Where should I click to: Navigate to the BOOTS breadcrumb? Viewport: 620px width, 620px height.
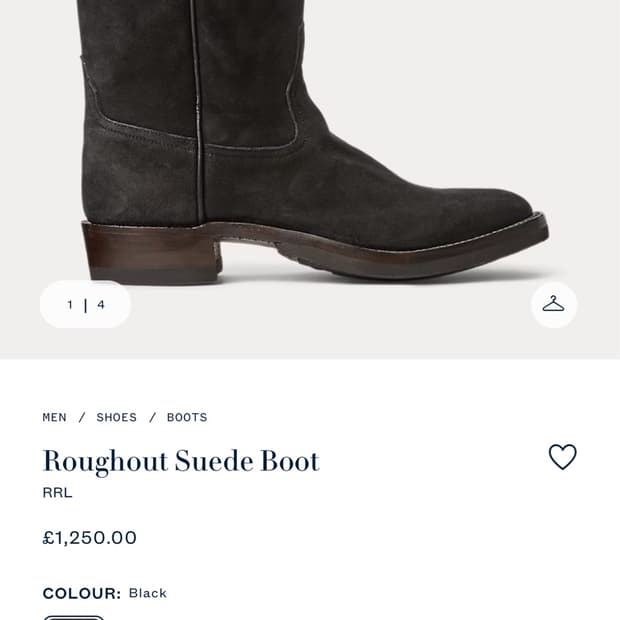click(x=187, y=417)
